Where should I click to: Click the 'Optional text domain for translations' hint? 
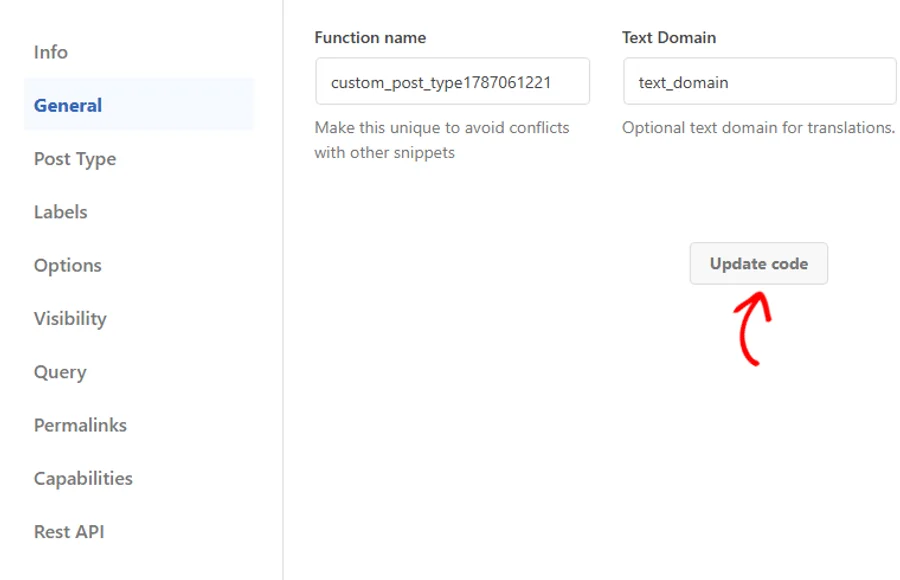[x=758, y=127]
